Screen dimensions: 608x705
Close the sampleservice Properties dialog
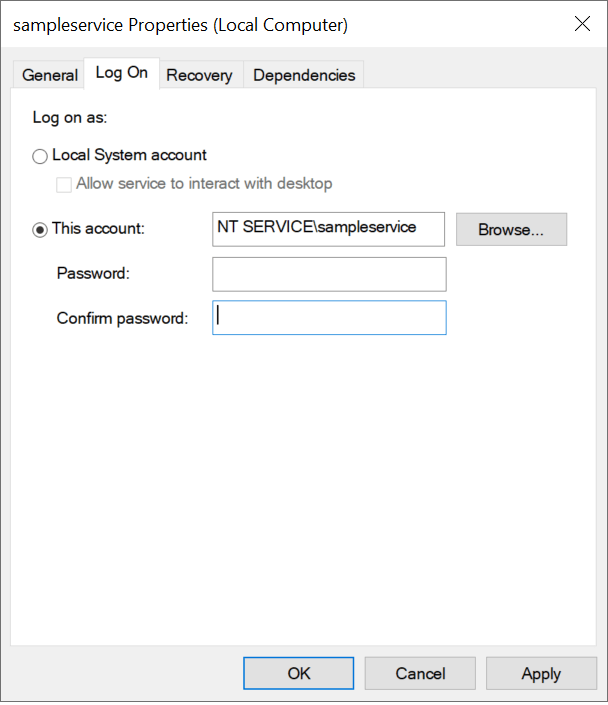point(582,24)
